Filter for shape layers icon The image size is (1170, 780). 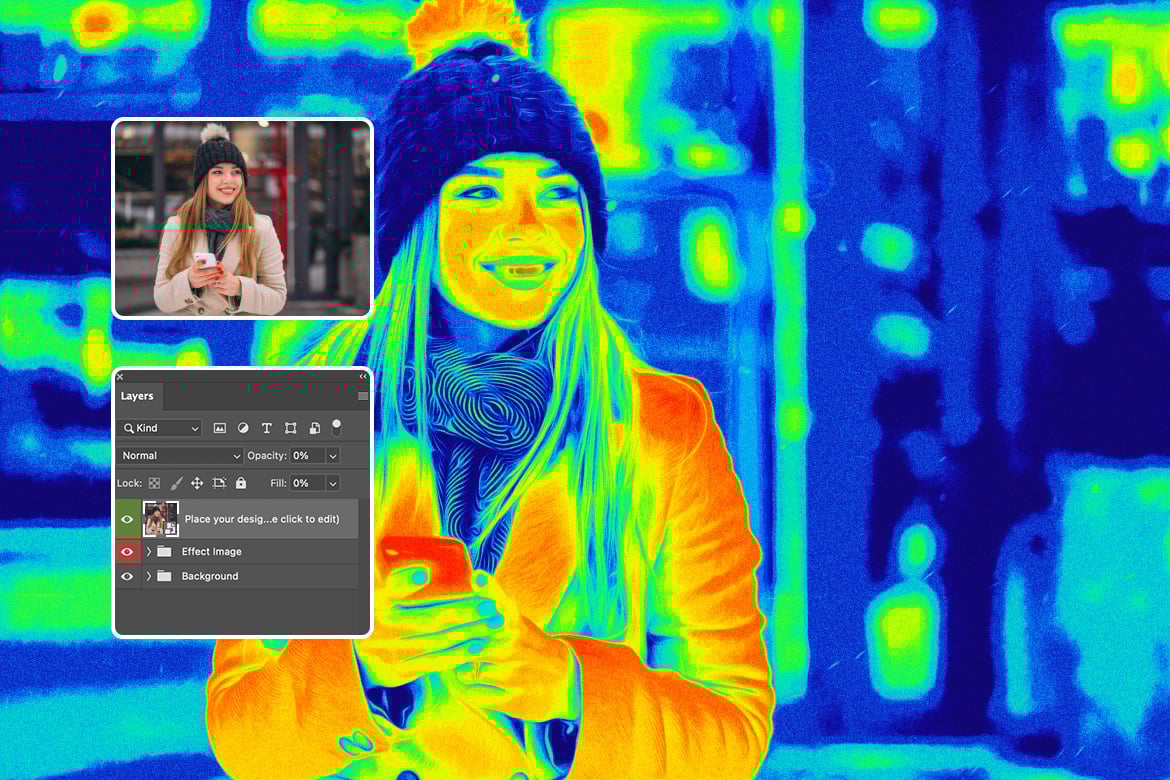290,428
